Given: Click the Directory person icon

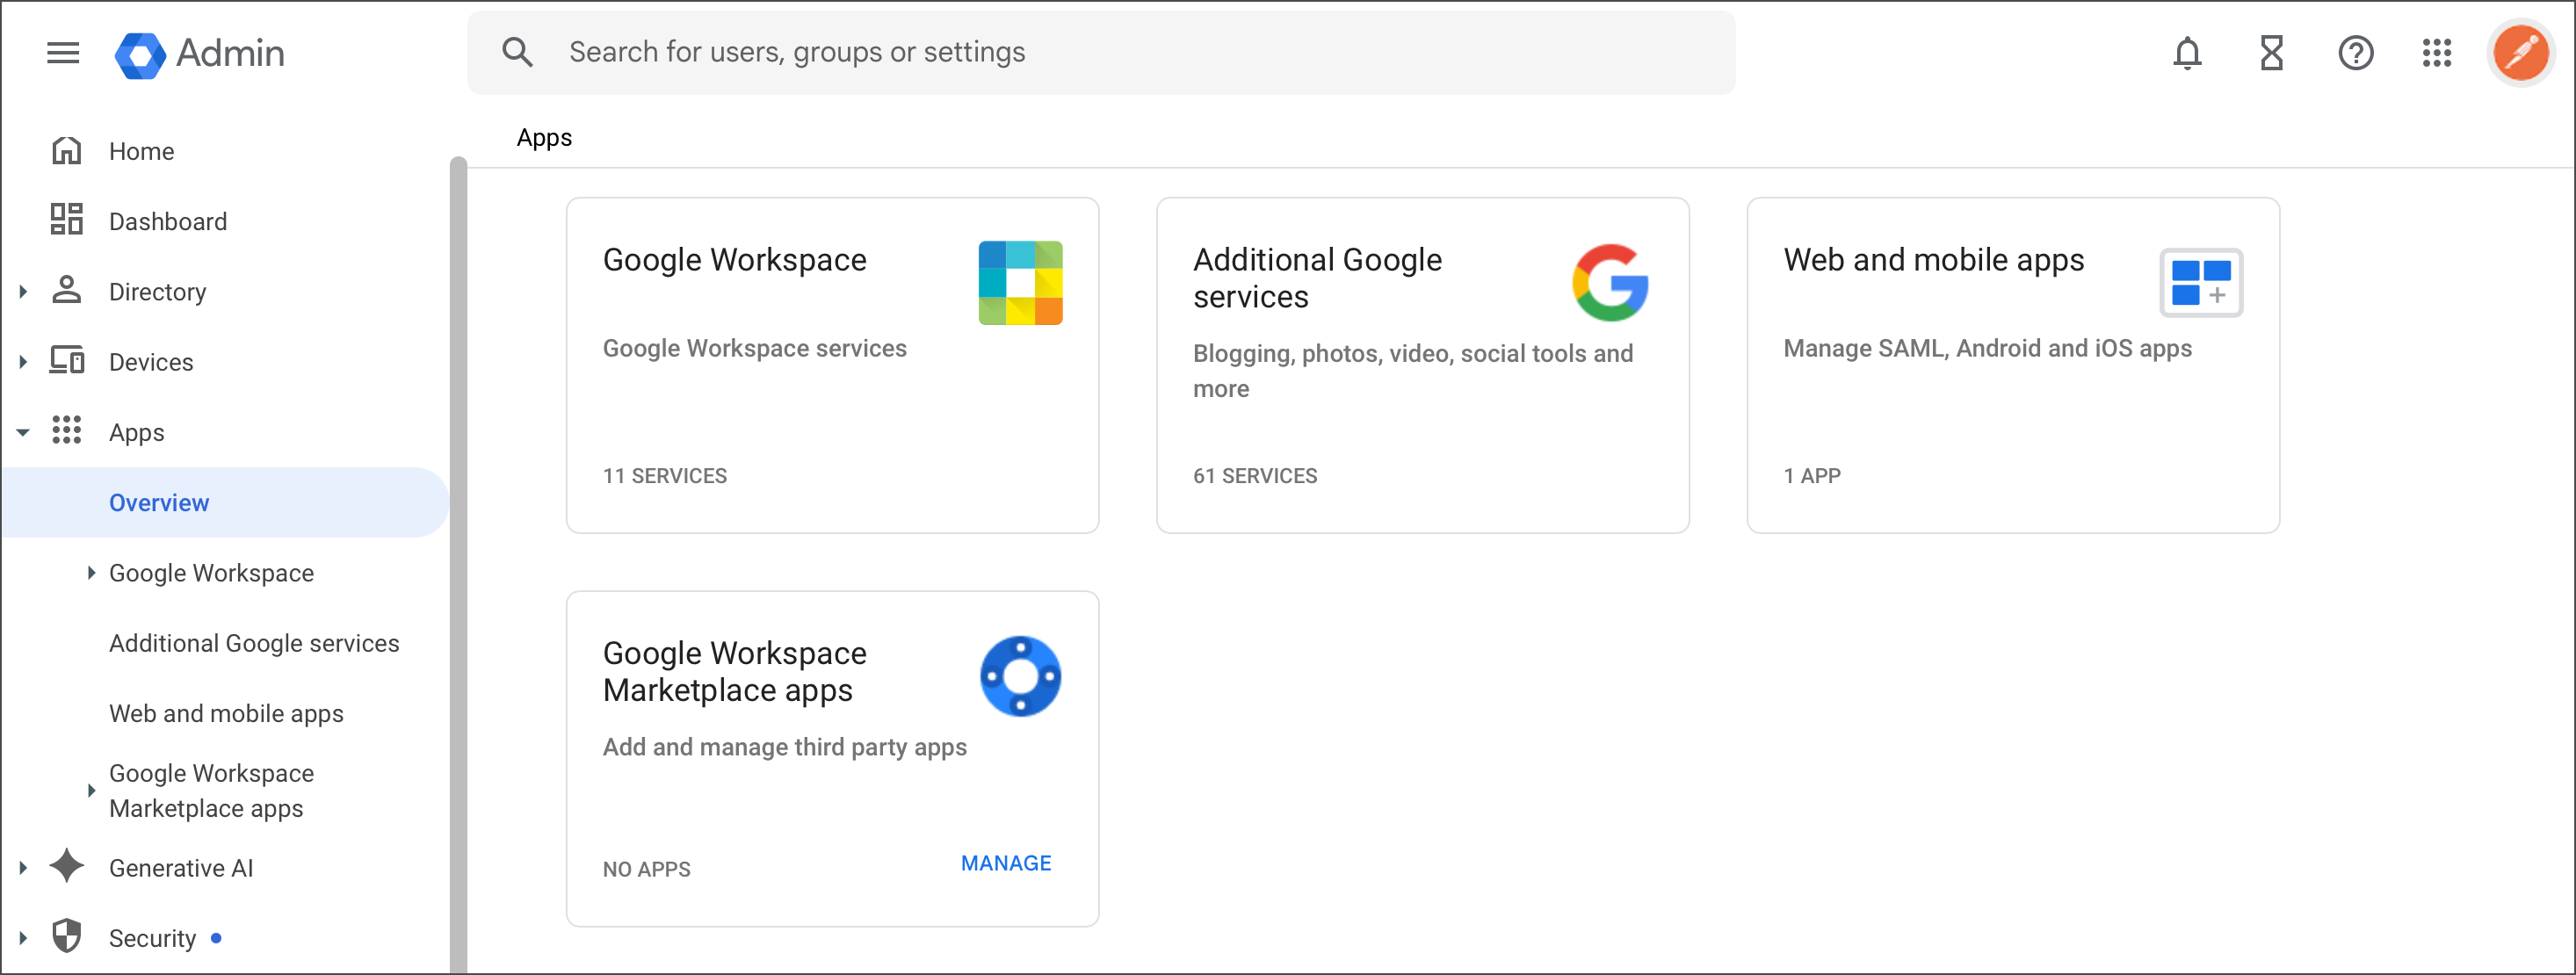Looking at the screenshot, I should coord(66,290).
